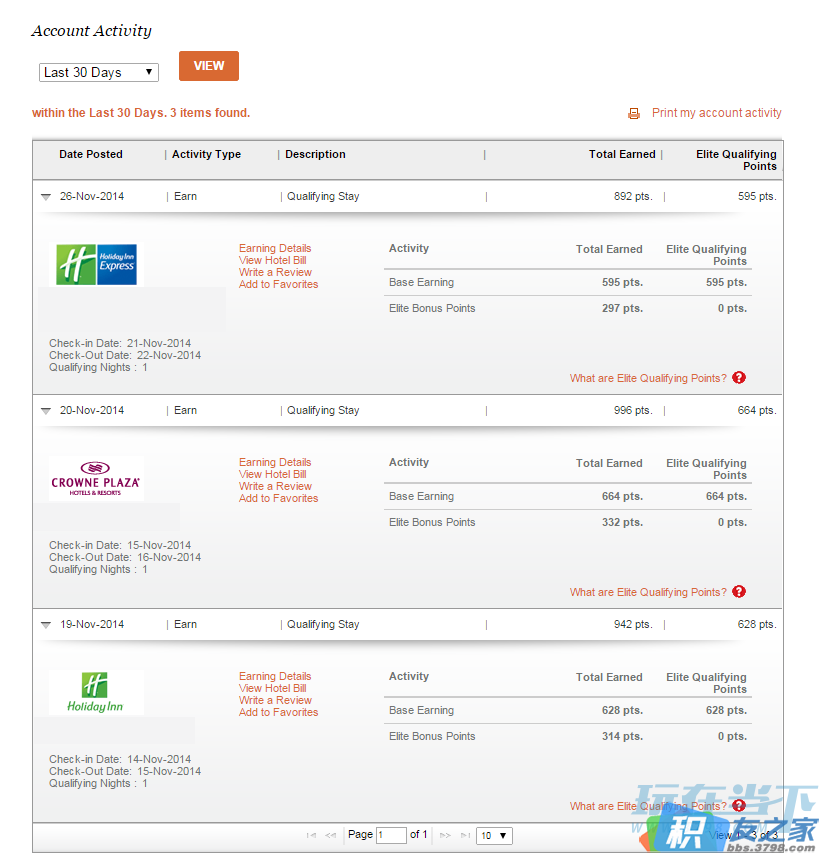Open the Last 30 Days period dropdown
The height and width of the screenshot is (859, 824).
coord(99,72)
